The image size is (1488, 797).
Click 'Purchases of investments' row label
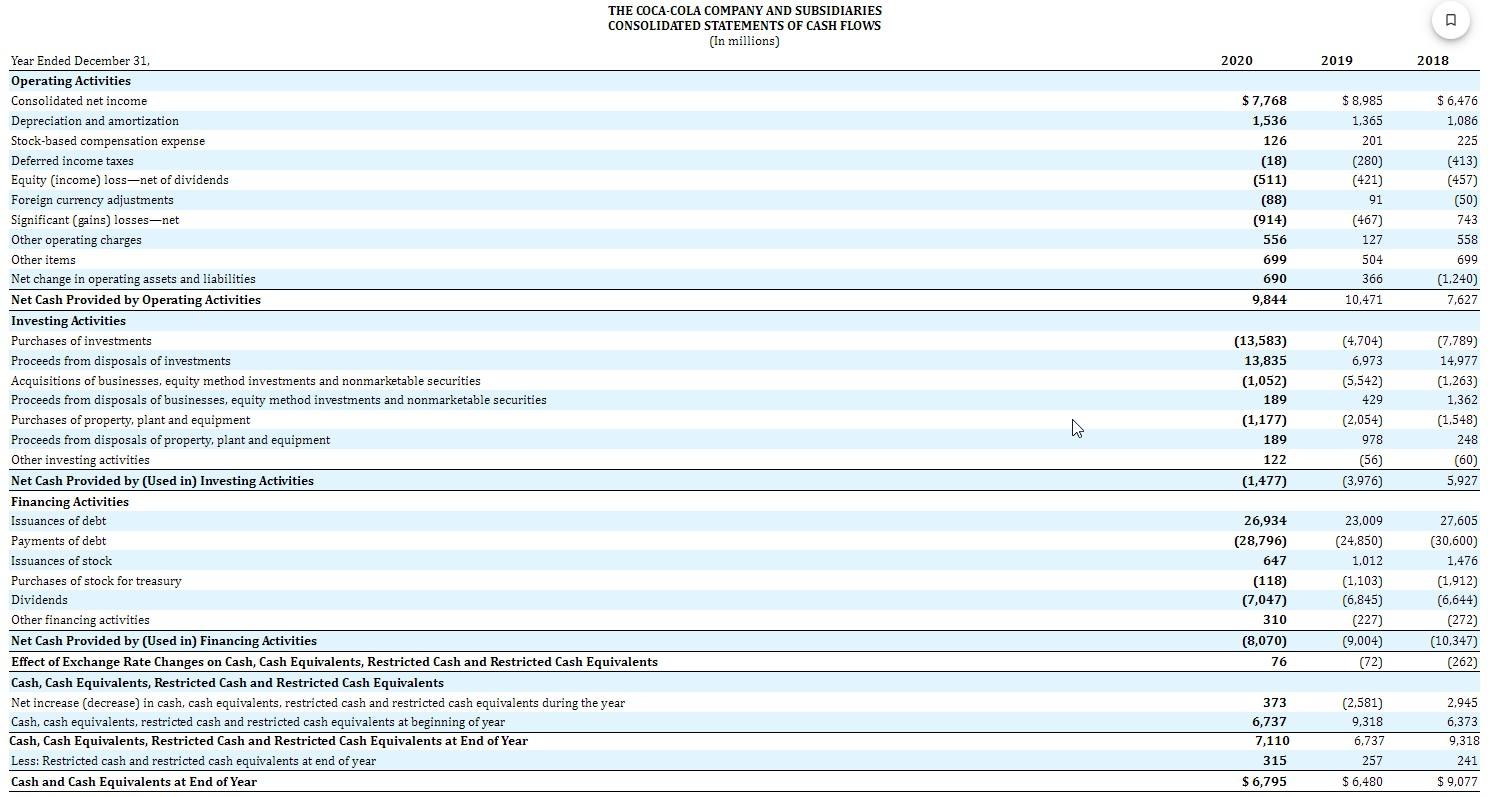pos(82,341)
